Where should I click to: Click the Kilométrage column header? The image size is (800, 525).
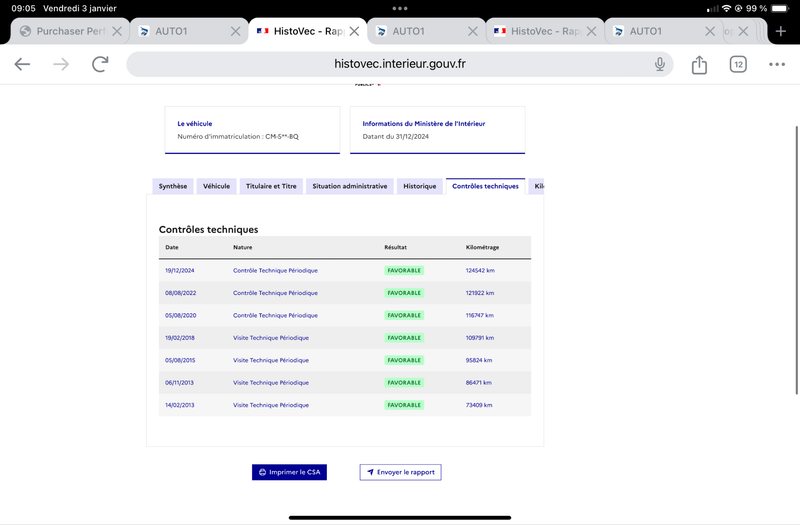(x=482, y=247)
